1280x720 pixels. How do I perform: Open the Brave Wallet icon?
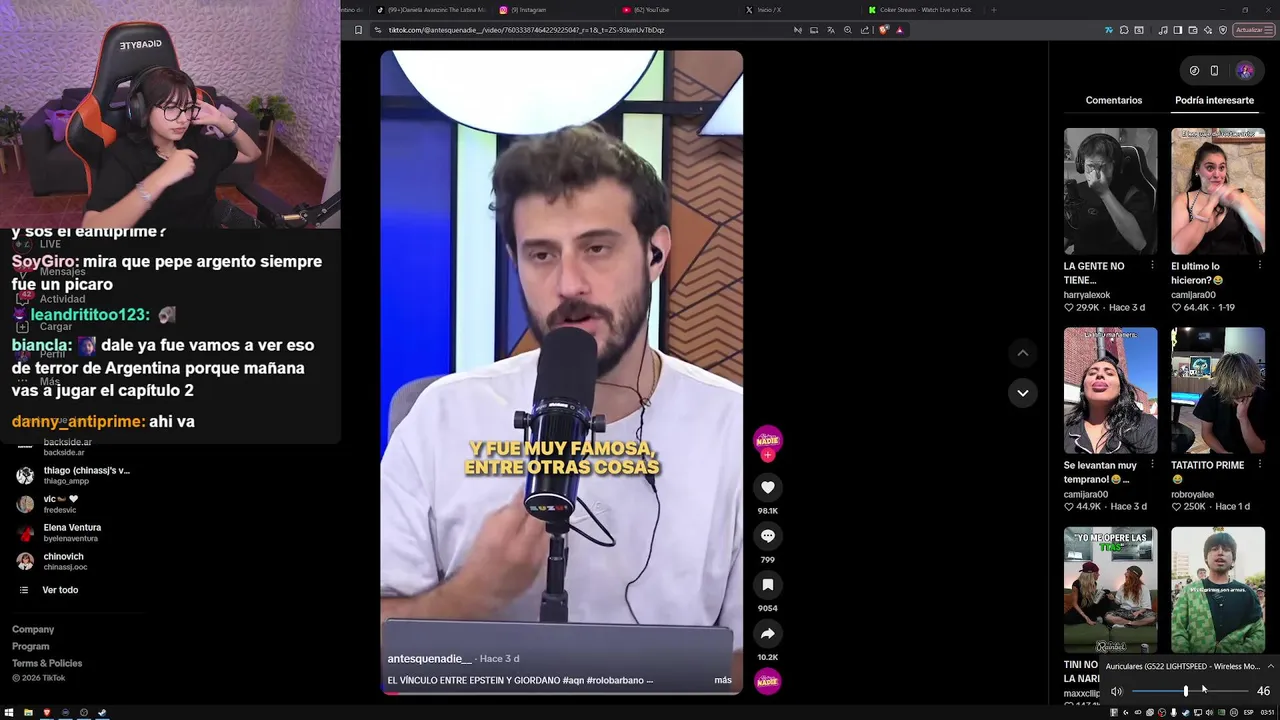1192,30
